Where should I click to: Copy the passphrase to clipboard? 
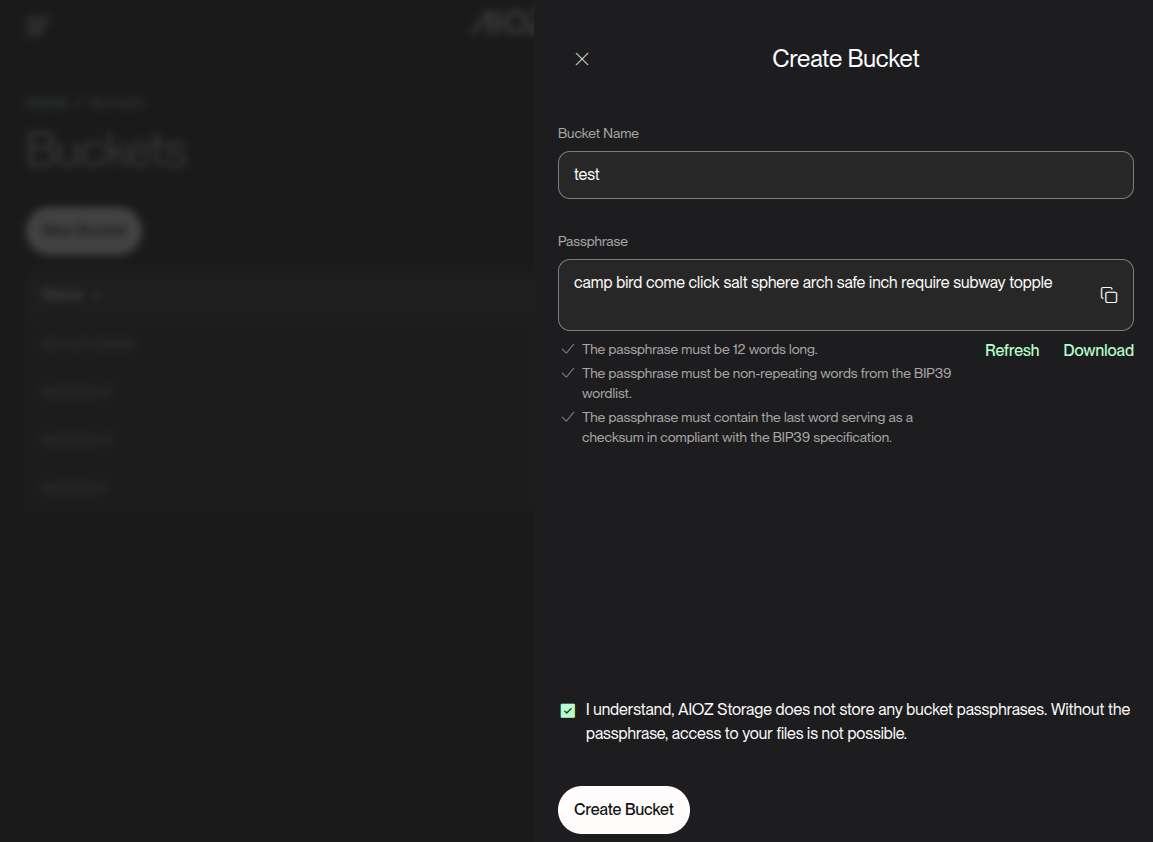pos(1108,295)
